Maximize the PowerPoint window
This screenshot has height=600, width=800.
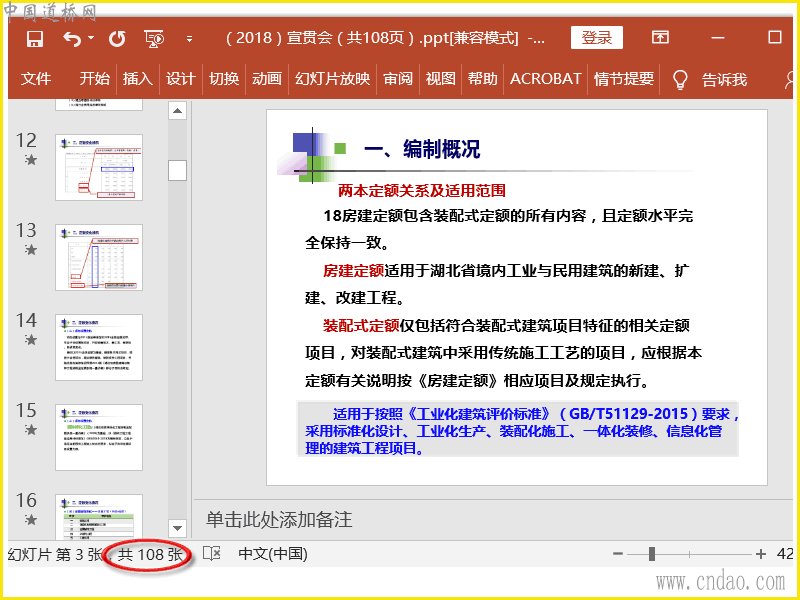coord(774,37)
